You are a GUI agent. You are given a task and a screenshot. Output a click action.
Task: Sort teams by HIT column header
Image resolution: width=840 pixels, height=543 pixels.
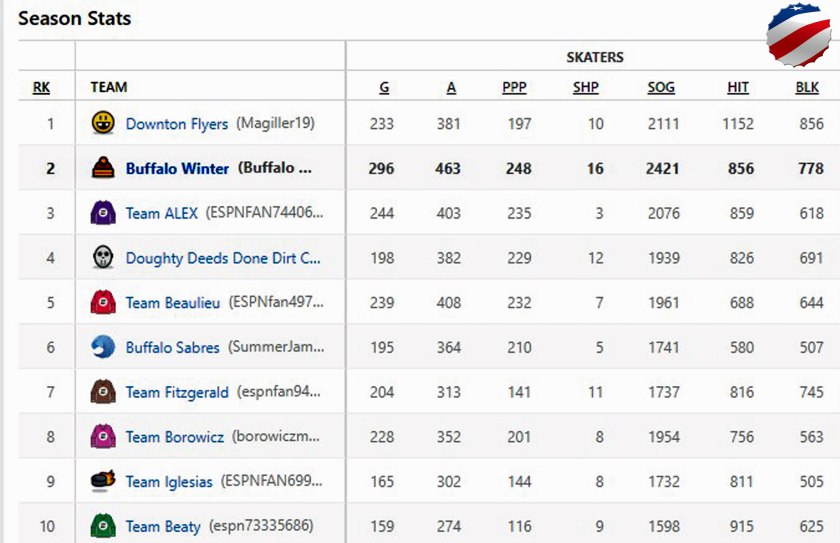tap(738, 87)
